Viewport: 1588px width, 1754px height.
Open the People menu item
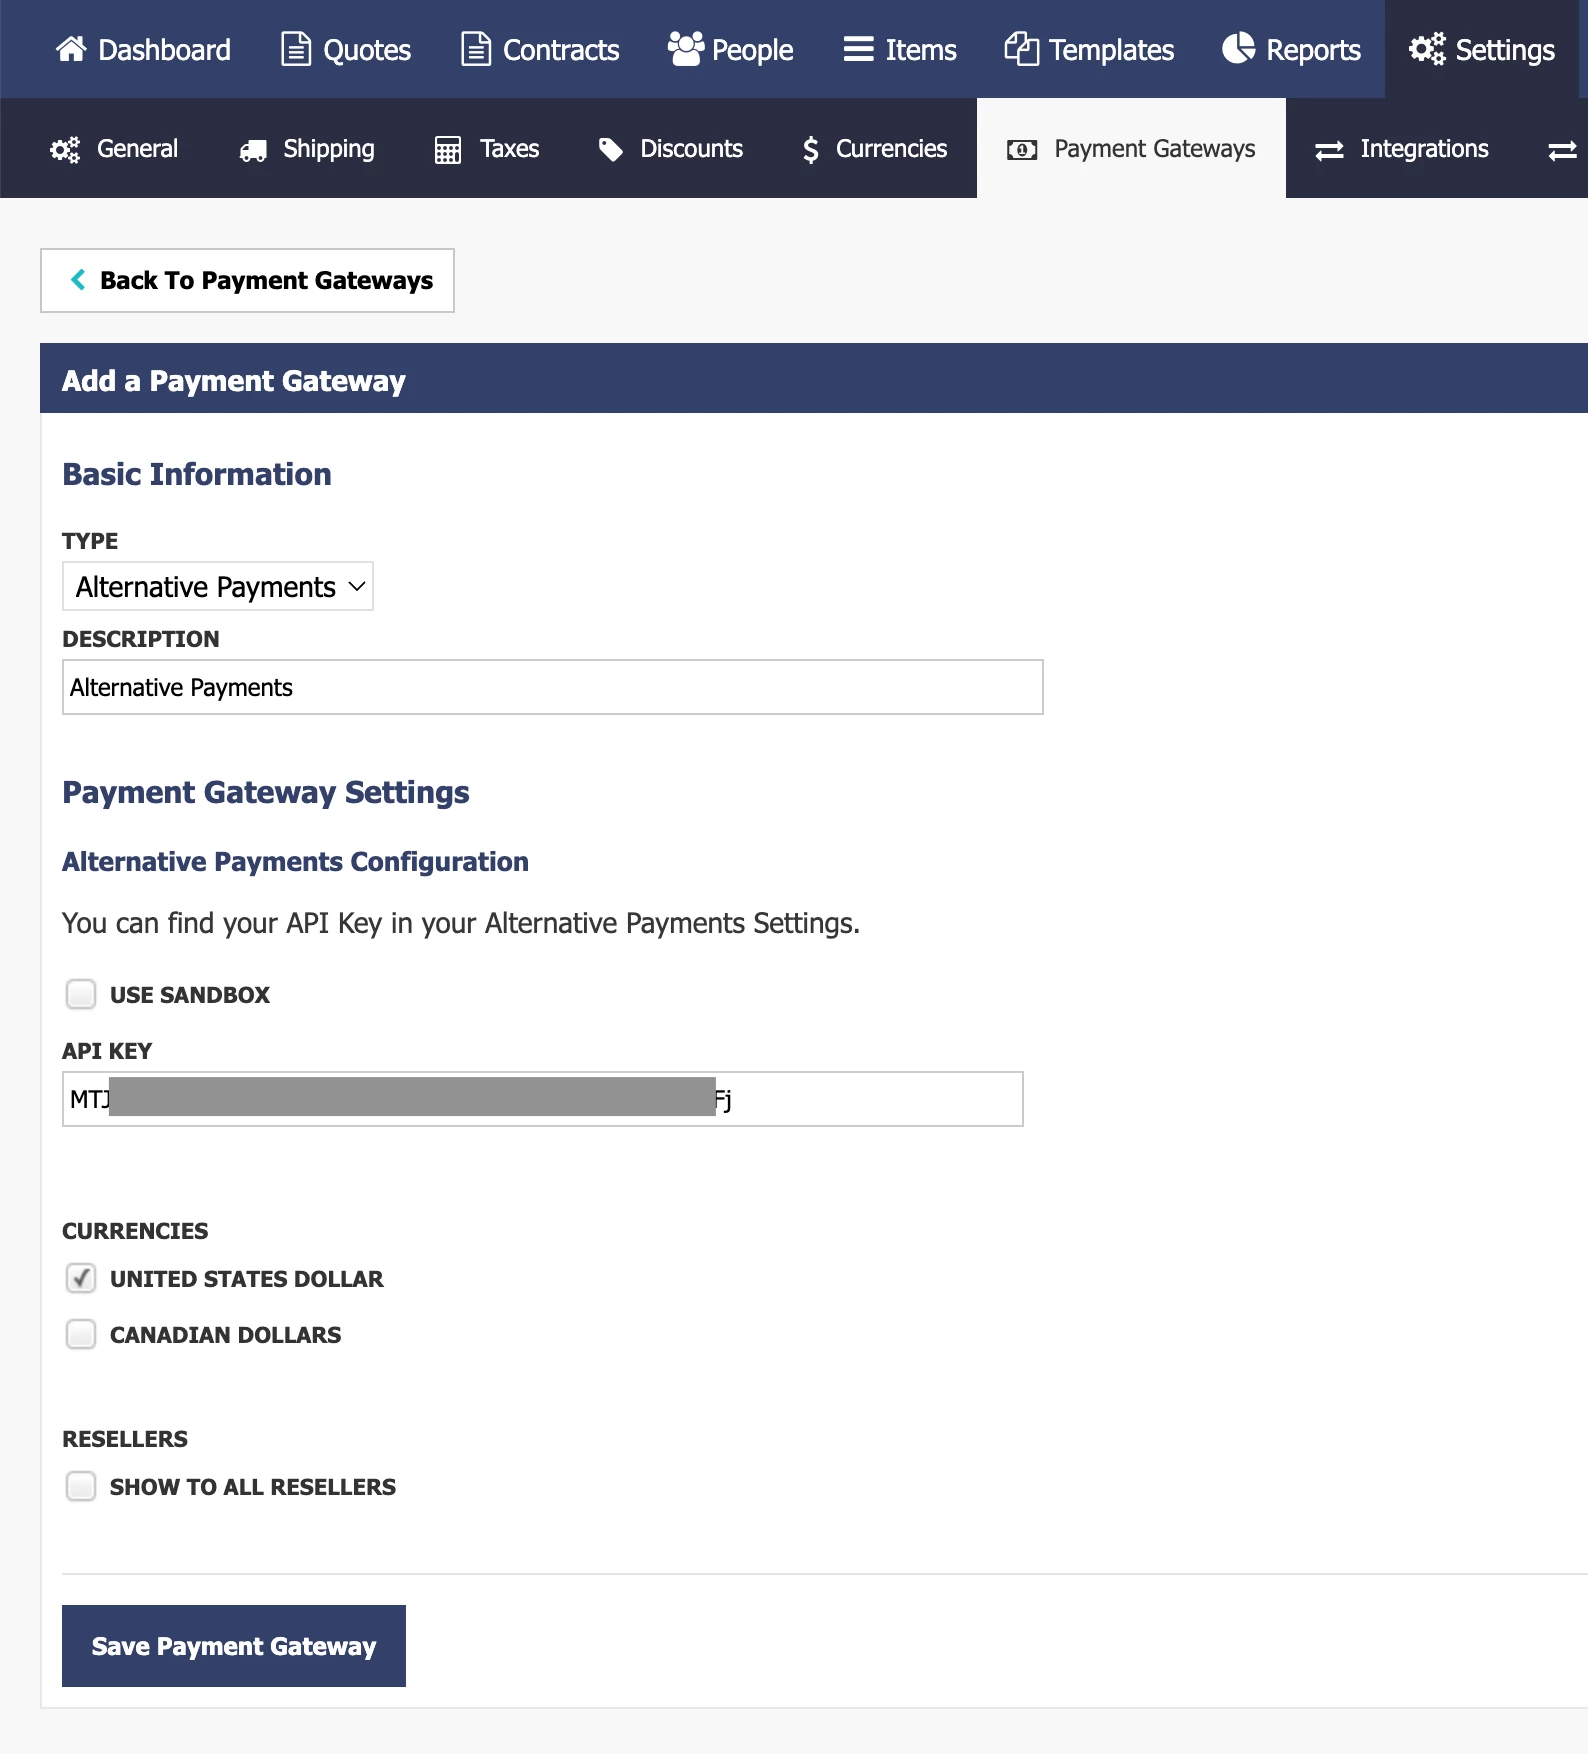pos(730,49)
